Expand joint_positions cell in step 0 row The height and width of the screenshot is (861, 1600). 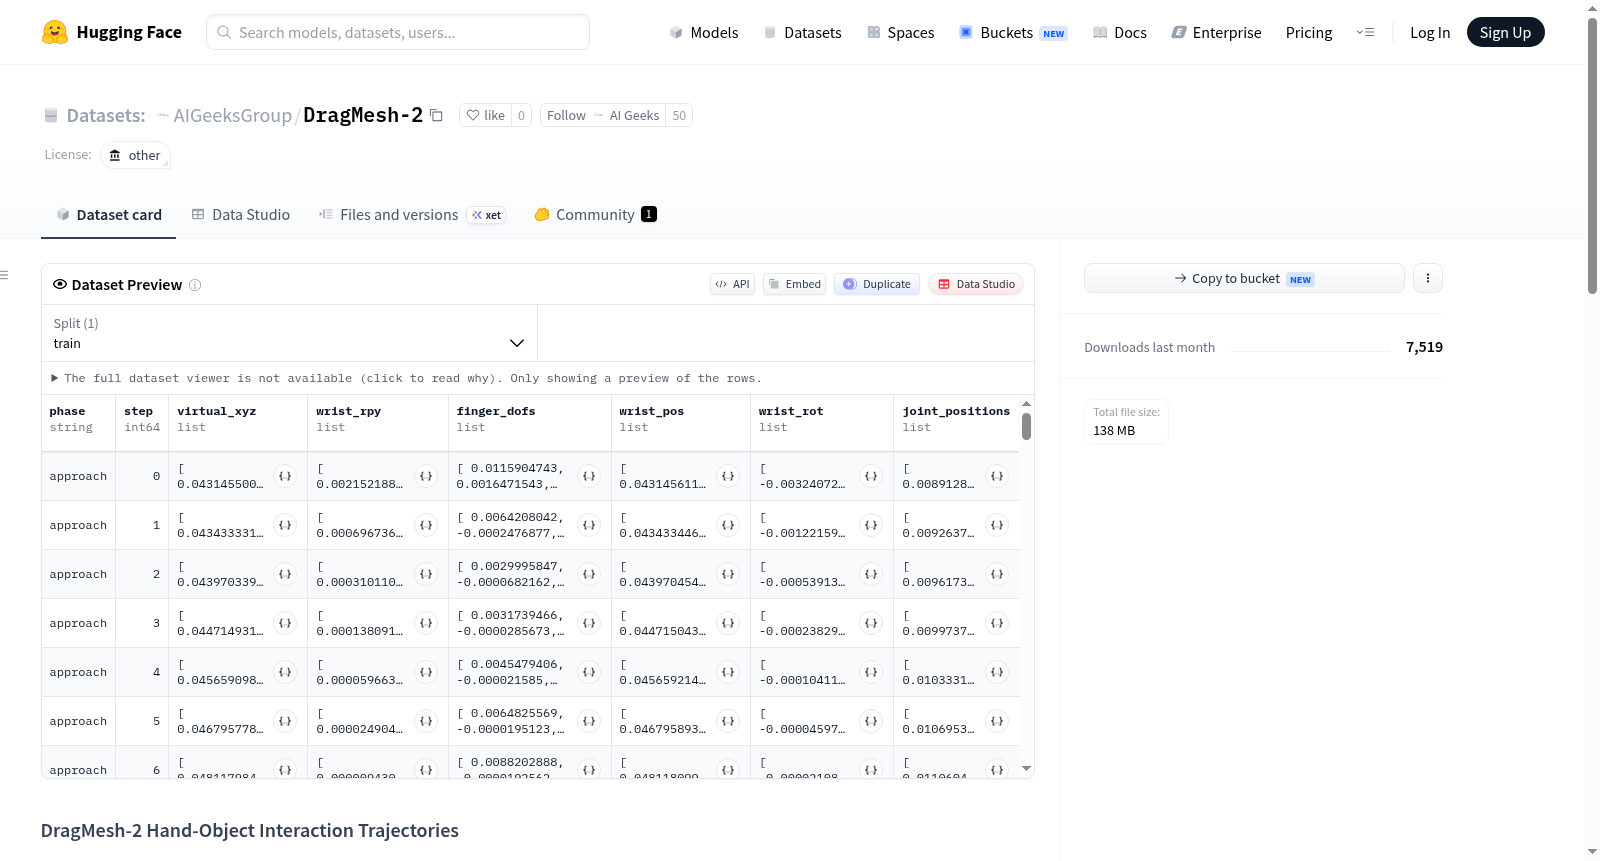point(997,476)
